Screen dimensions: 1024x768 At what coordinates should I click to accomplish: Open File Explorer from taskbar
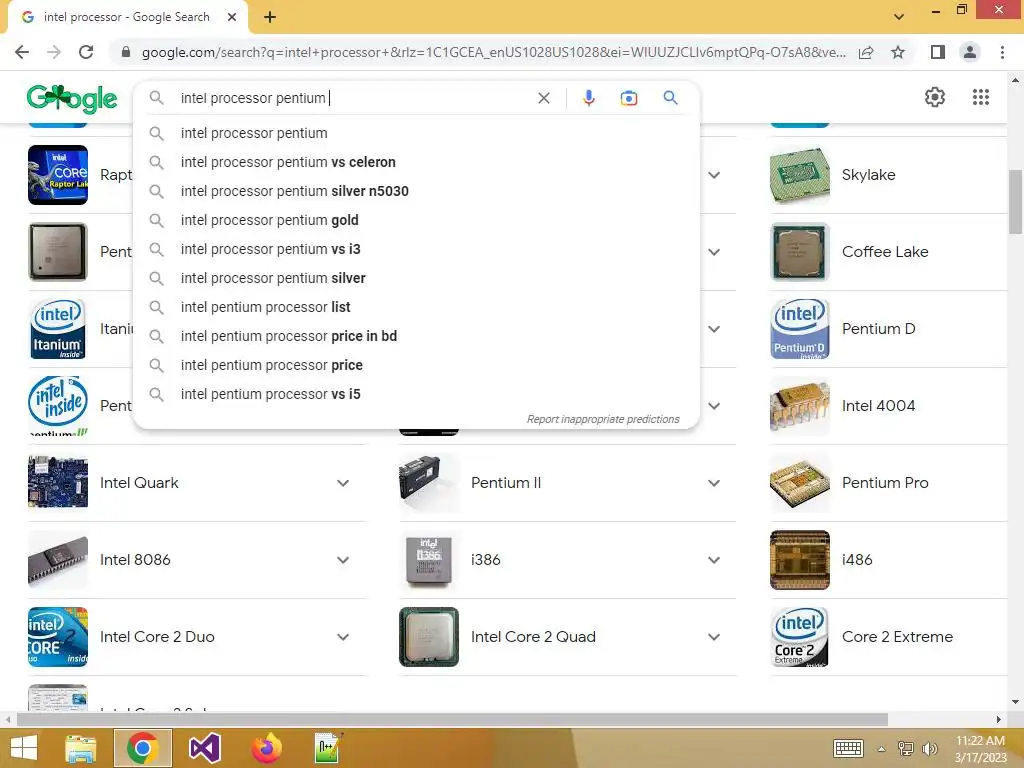[80, 748]
